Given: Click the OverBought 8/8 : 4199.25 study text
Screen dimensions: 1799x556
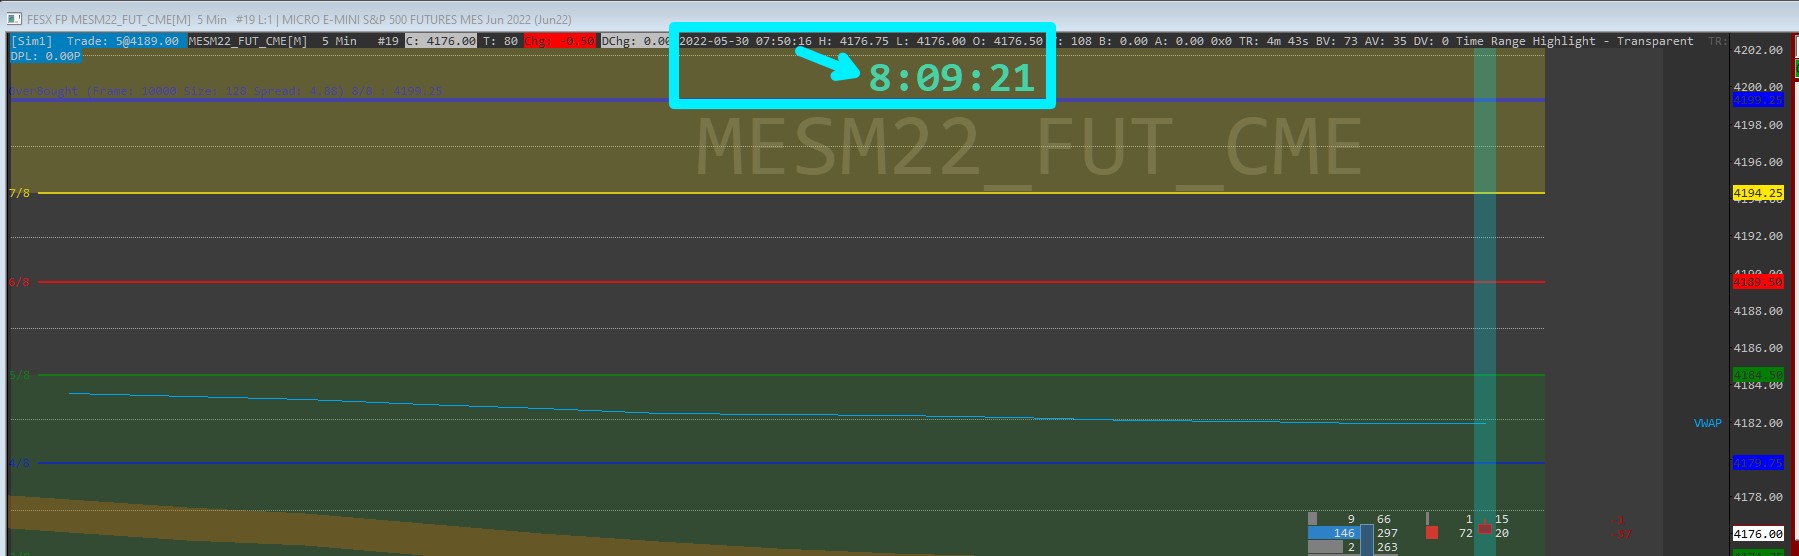Looking at the screenshot, I should coord(226,91).
